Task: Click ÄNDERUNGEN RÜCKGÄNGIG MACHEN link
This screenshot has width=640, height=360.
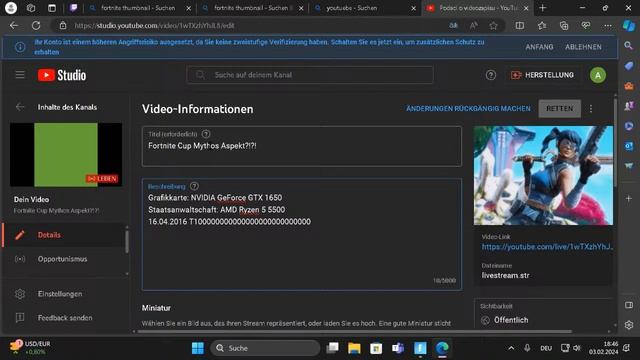Action: coord(468,109)
